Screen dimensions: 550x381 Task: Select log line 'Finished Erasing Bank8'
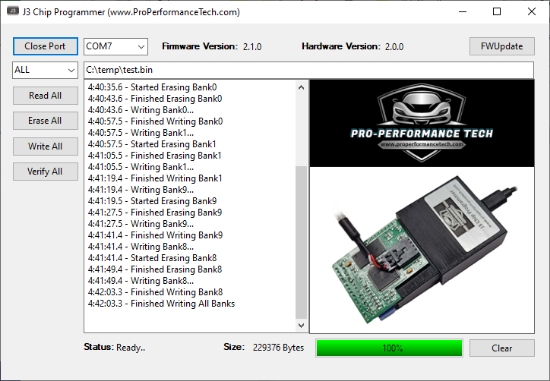155,269
